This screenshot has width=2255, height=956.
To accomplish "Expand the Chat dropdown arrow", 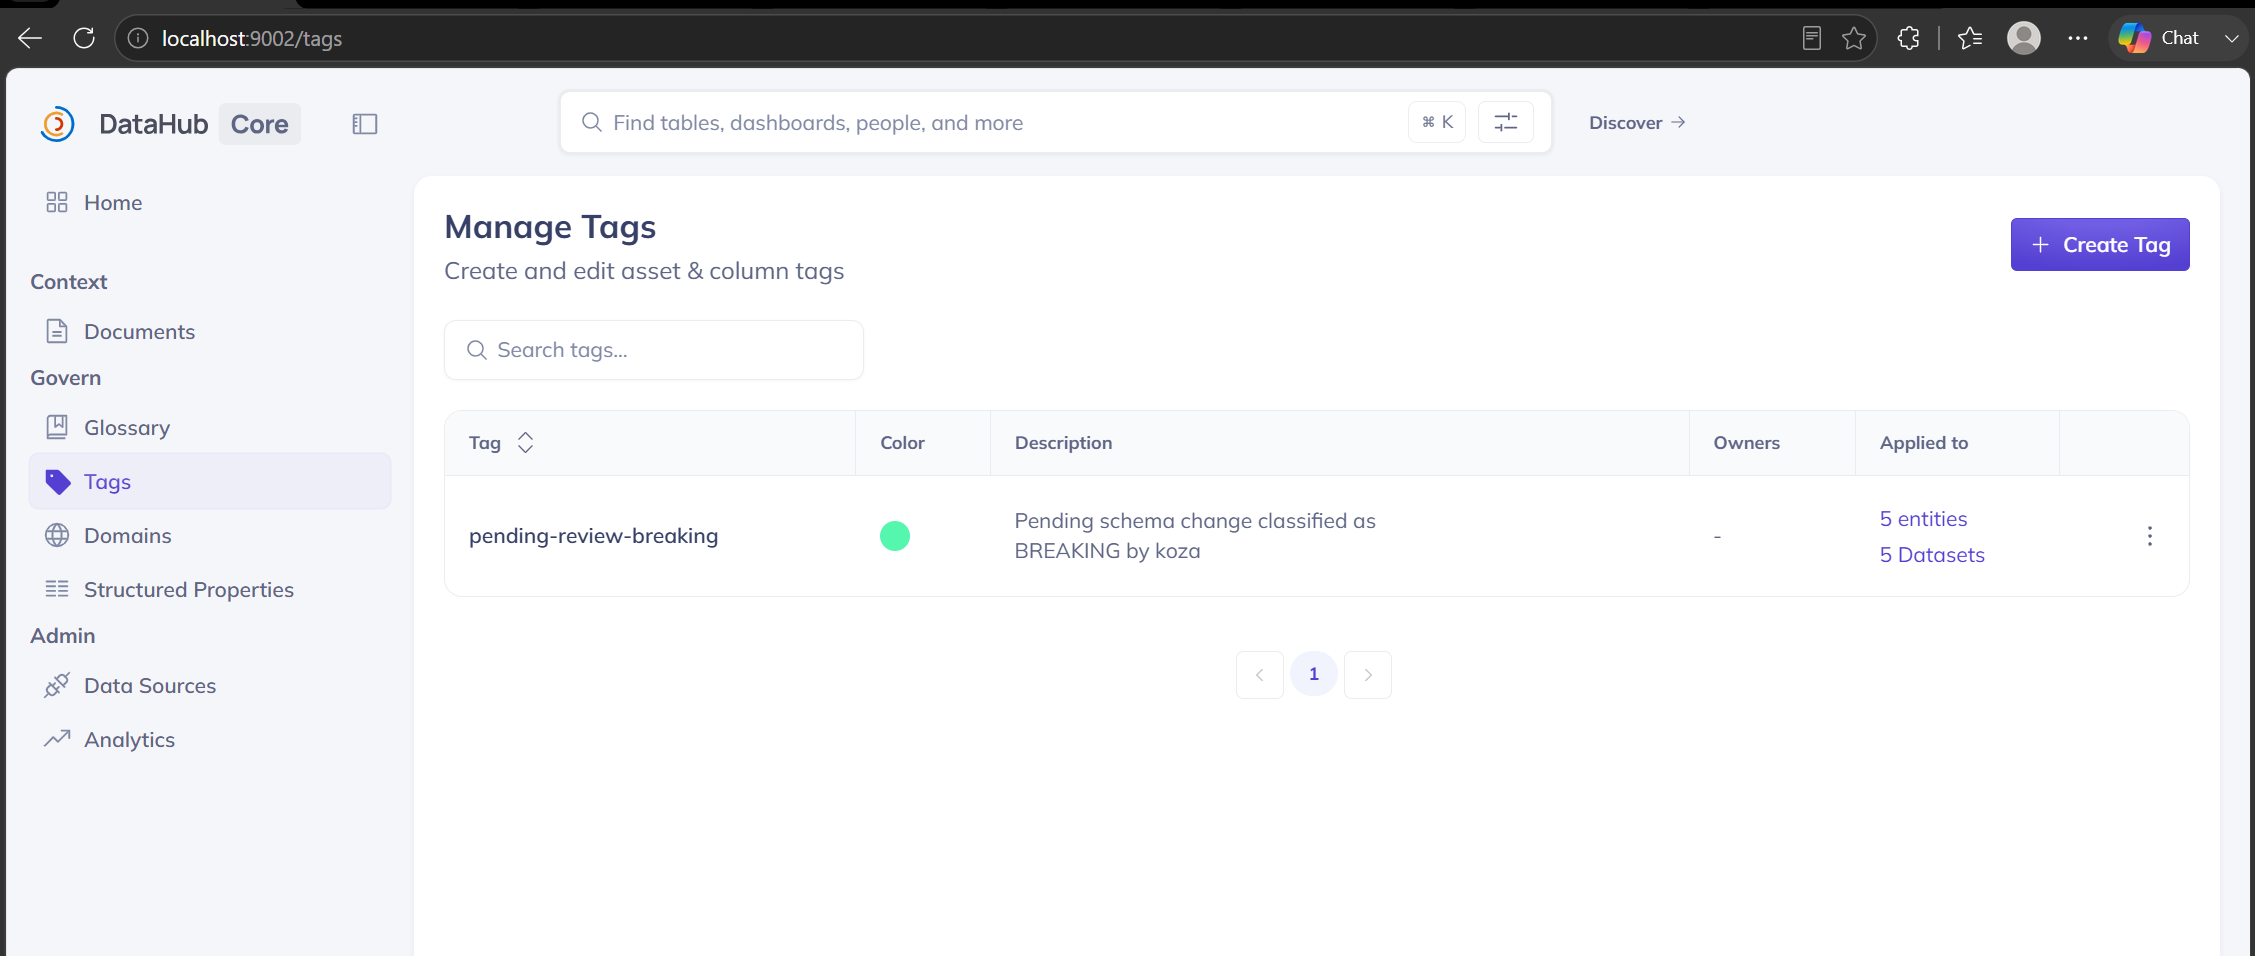I will point(2231,38).
